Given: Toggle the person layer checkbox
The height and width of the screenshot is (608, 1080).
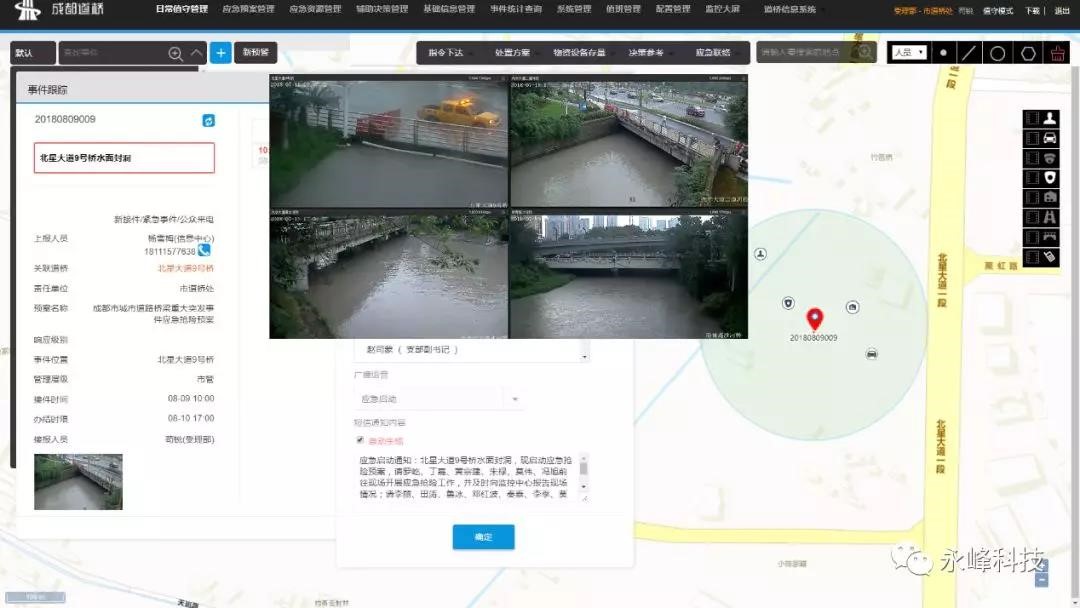Looking at the screenshot, I should 1032,118.
